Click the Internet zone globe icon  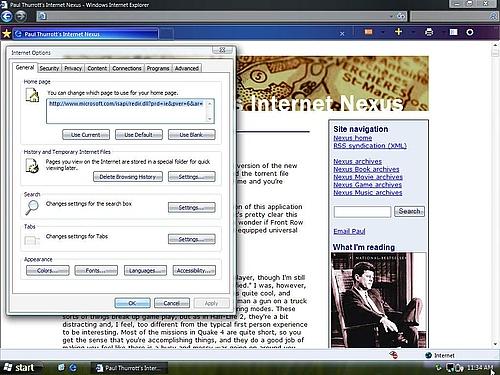coord(429,355)
